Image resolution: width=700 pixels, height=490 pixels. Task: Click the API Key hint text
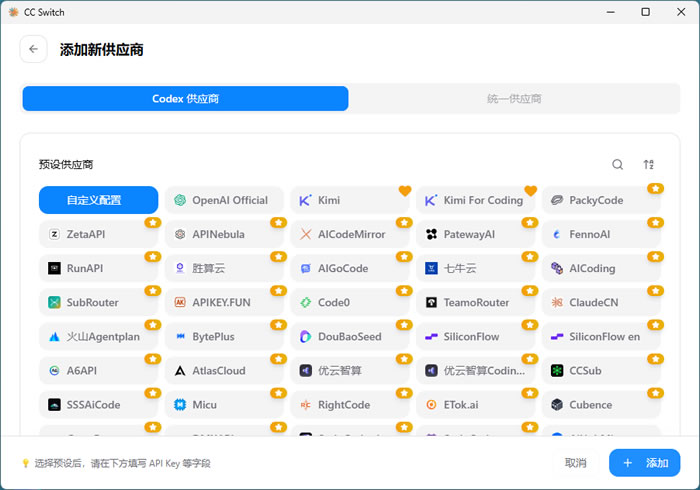click(122, 463)
